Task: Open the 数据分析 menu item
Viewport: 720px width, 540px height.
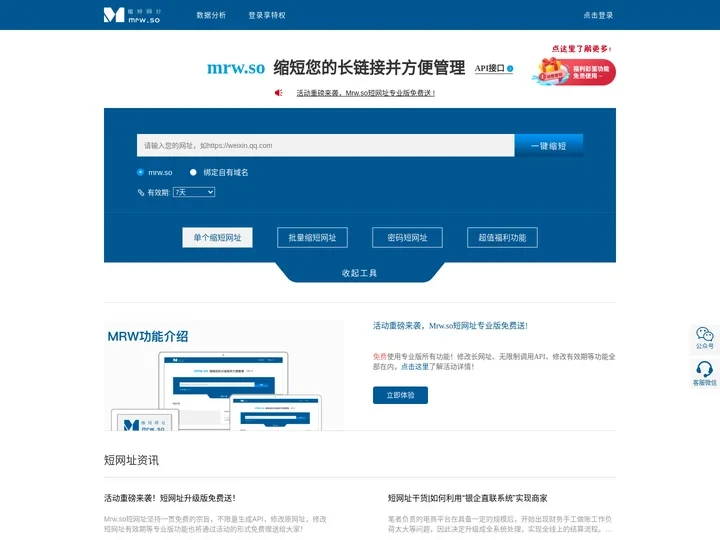Action: tap(211, 15)
